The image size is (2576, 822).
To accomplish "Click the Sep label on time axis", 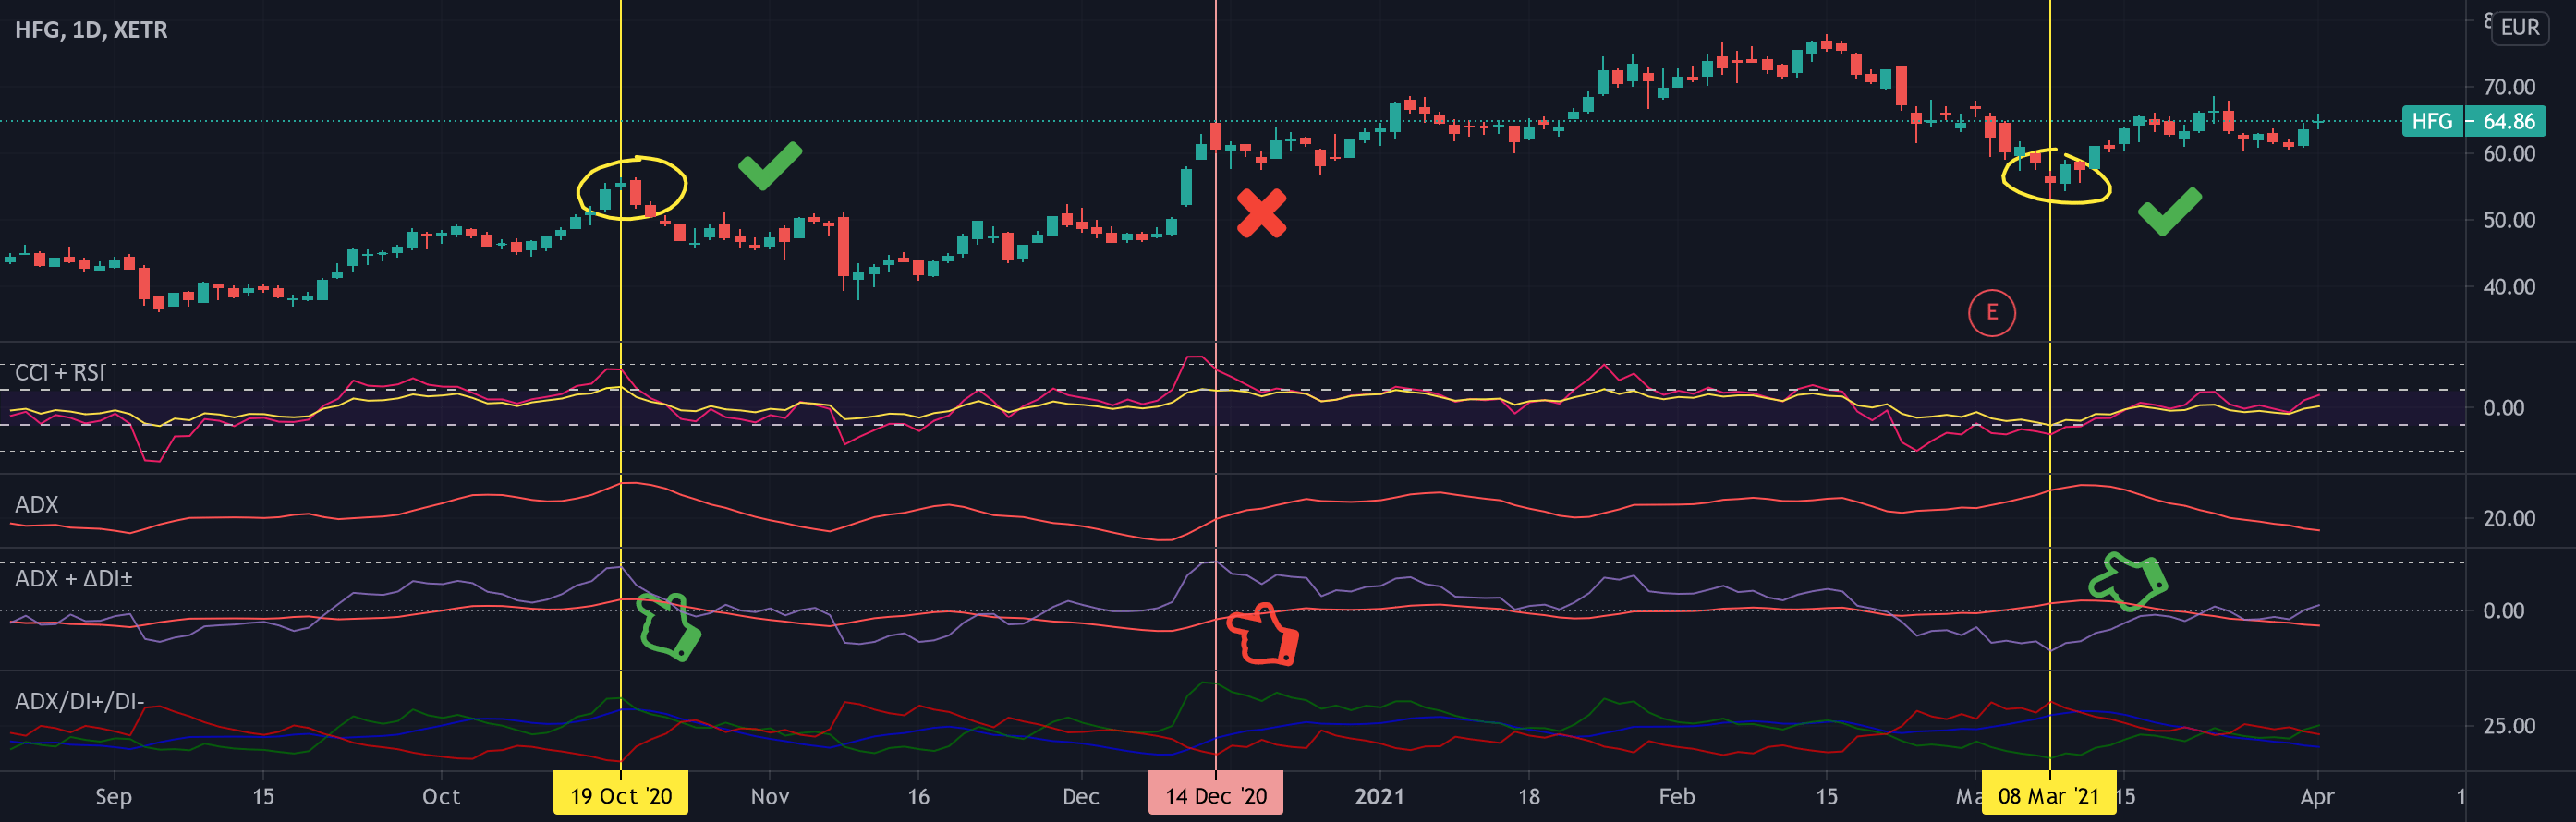I will pyautogui.click(x=113, y=797).
